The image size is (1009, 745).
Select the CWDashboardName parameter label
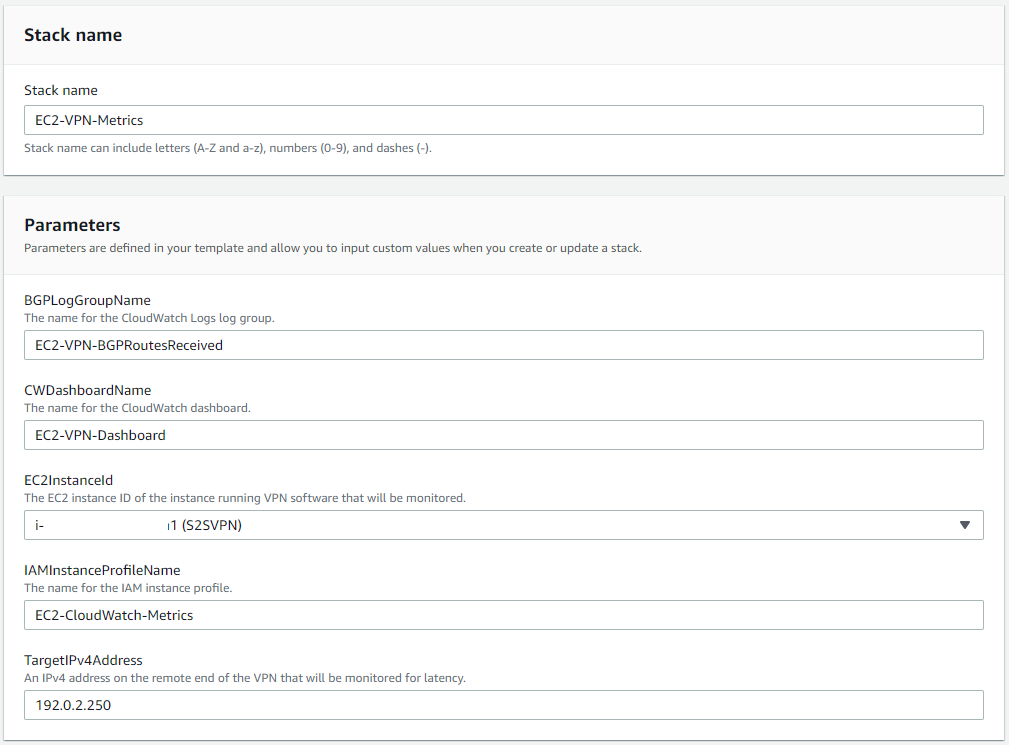point(88,390)
